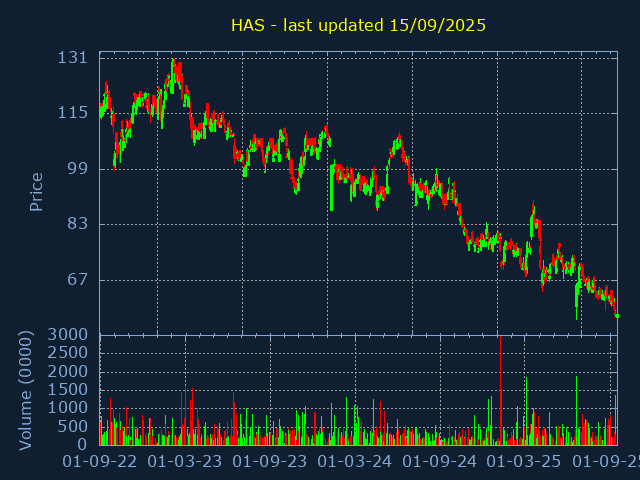Click the chart title 'HAS - last updated 15/09/2025'
This screenshot has height=480, width=640.
[358, 25]
